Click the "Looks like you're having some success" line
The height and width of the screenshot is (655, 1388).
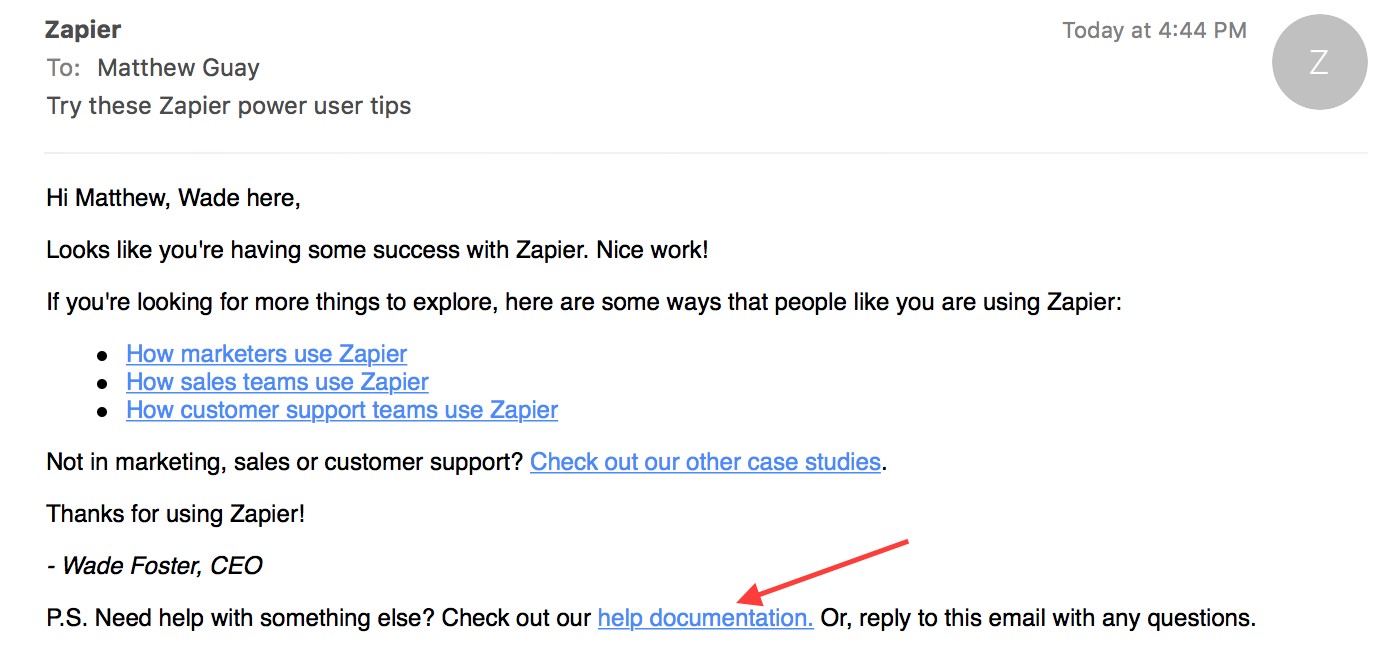click(377, 250)
